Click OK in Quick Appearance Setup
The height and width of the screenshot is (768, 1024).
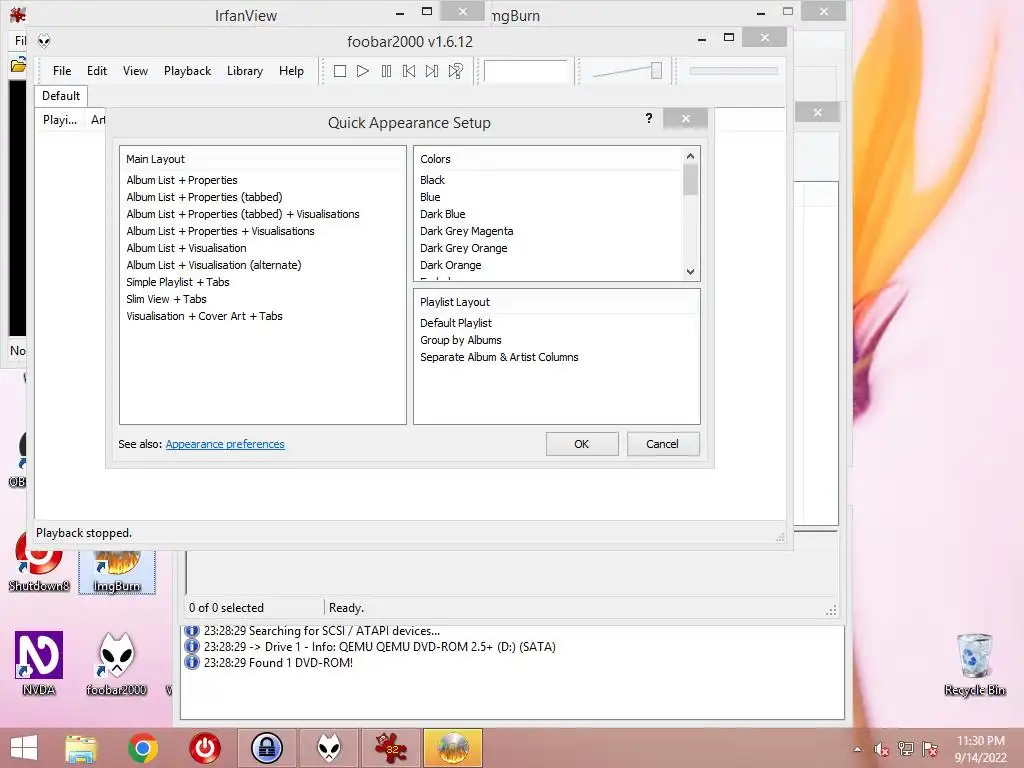[581, 444]
